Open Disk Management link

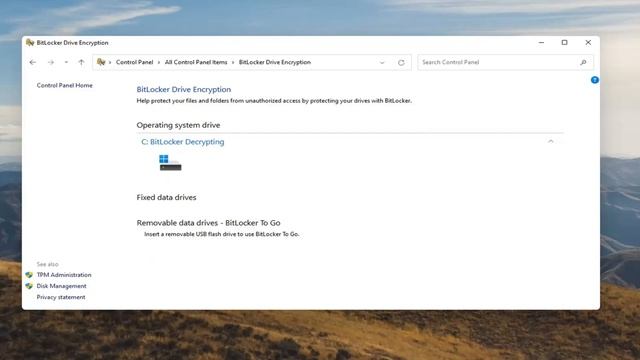(61, 286)
